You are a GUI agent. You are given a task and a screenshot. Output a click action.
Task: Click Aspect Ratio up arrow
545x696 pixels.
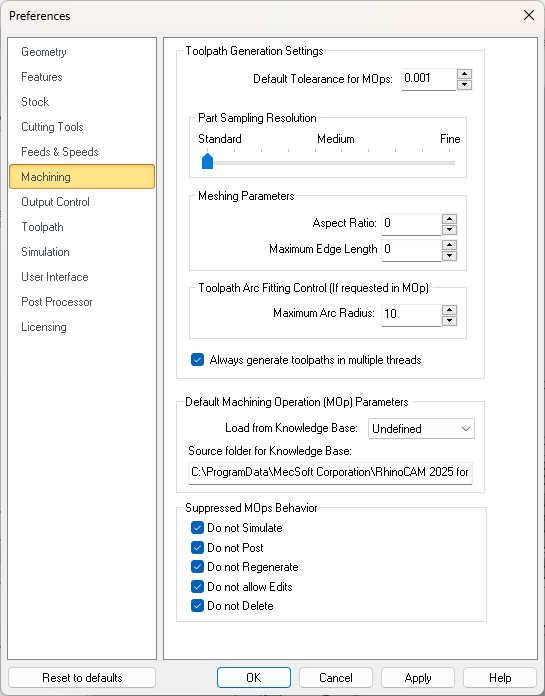[x=450, y=219]
